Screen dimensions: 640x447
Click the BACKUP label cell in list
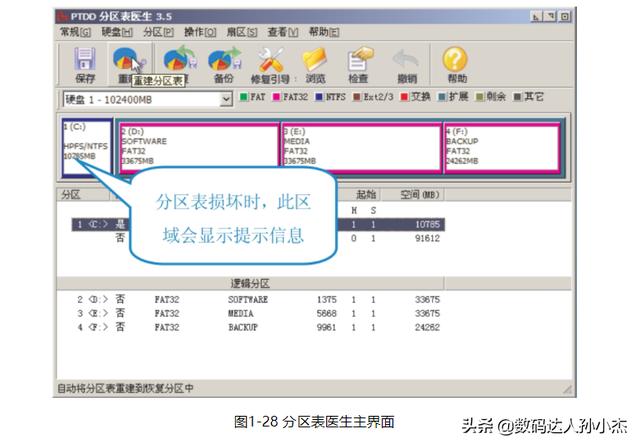(x=243, y=327)
